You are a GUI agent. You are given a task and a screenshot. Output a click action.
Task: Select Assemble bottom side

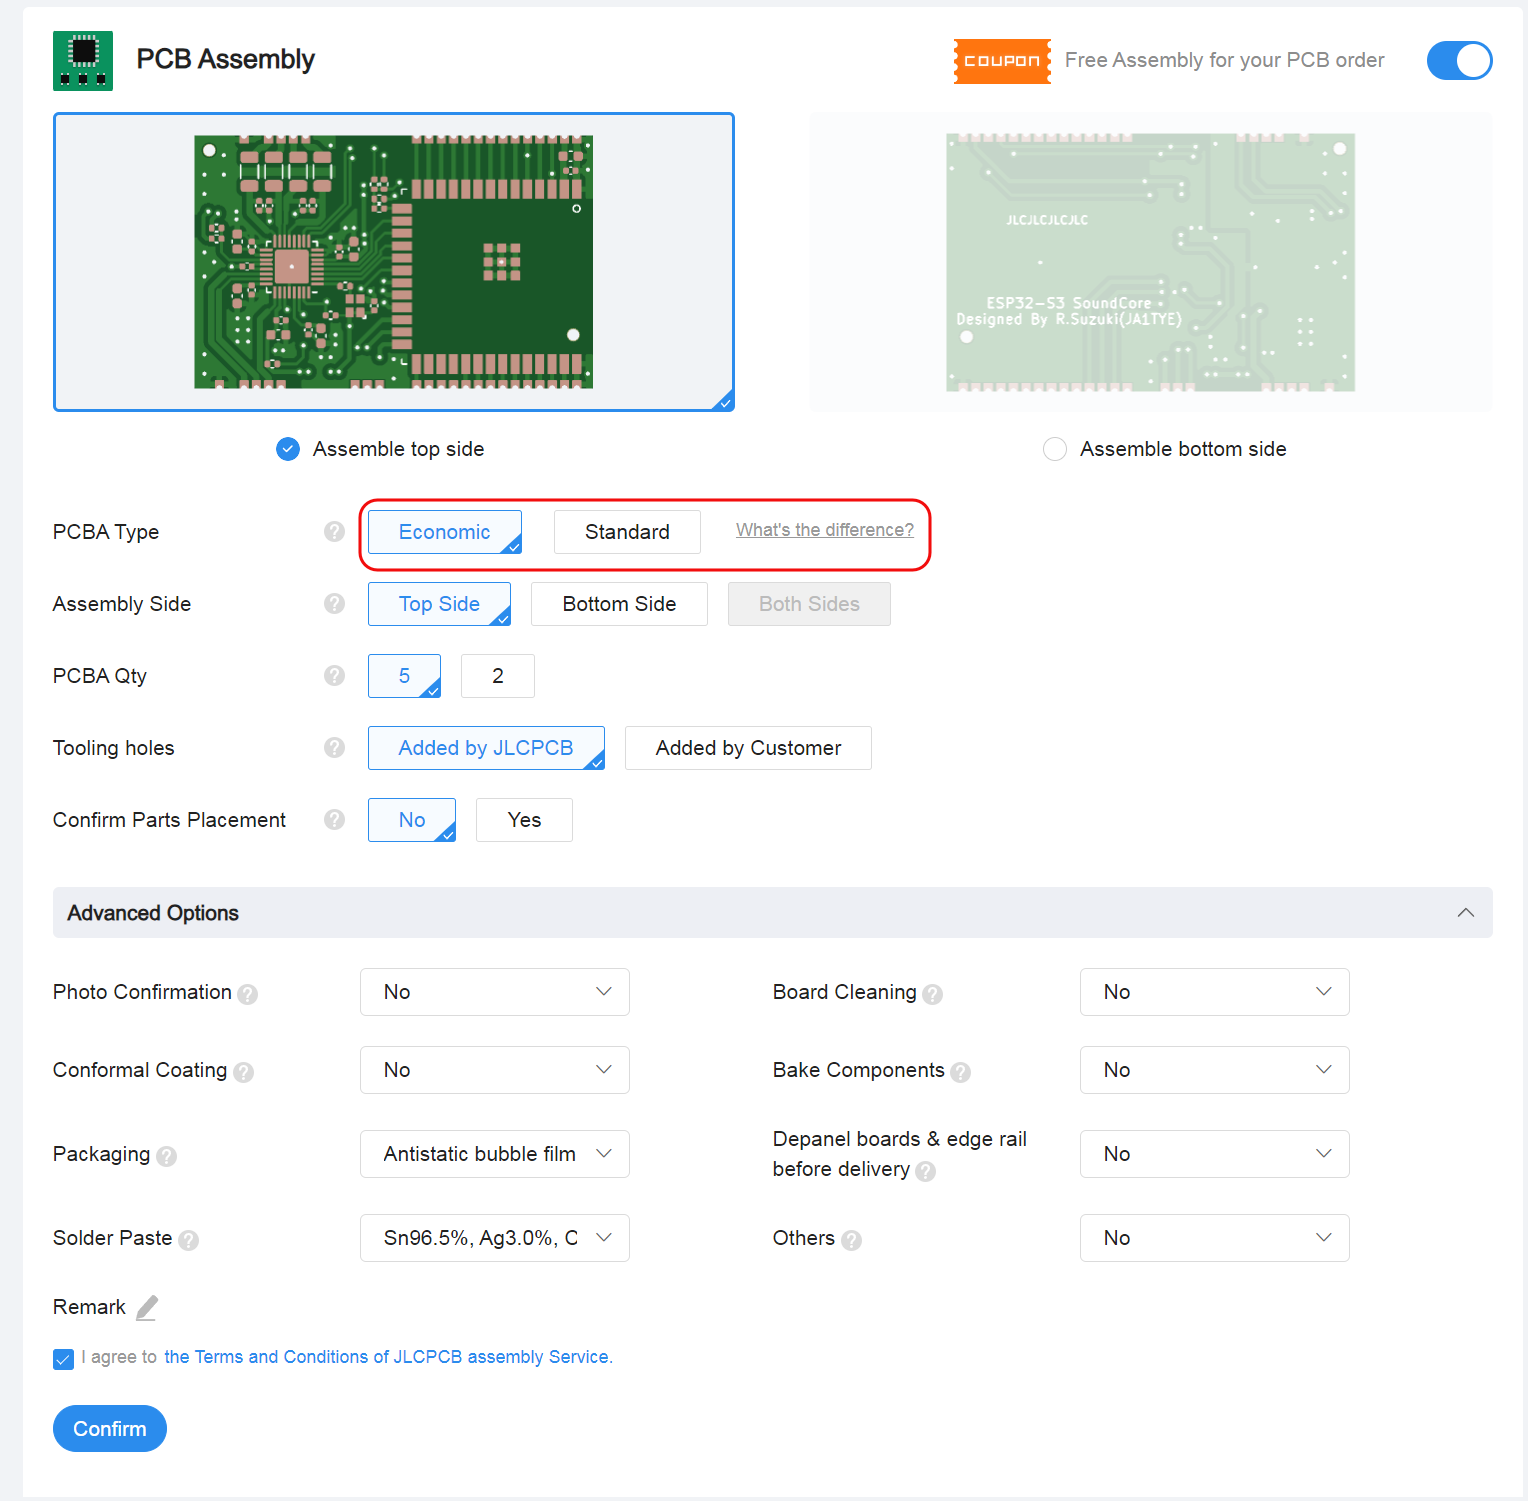(x=1054, y=449)
